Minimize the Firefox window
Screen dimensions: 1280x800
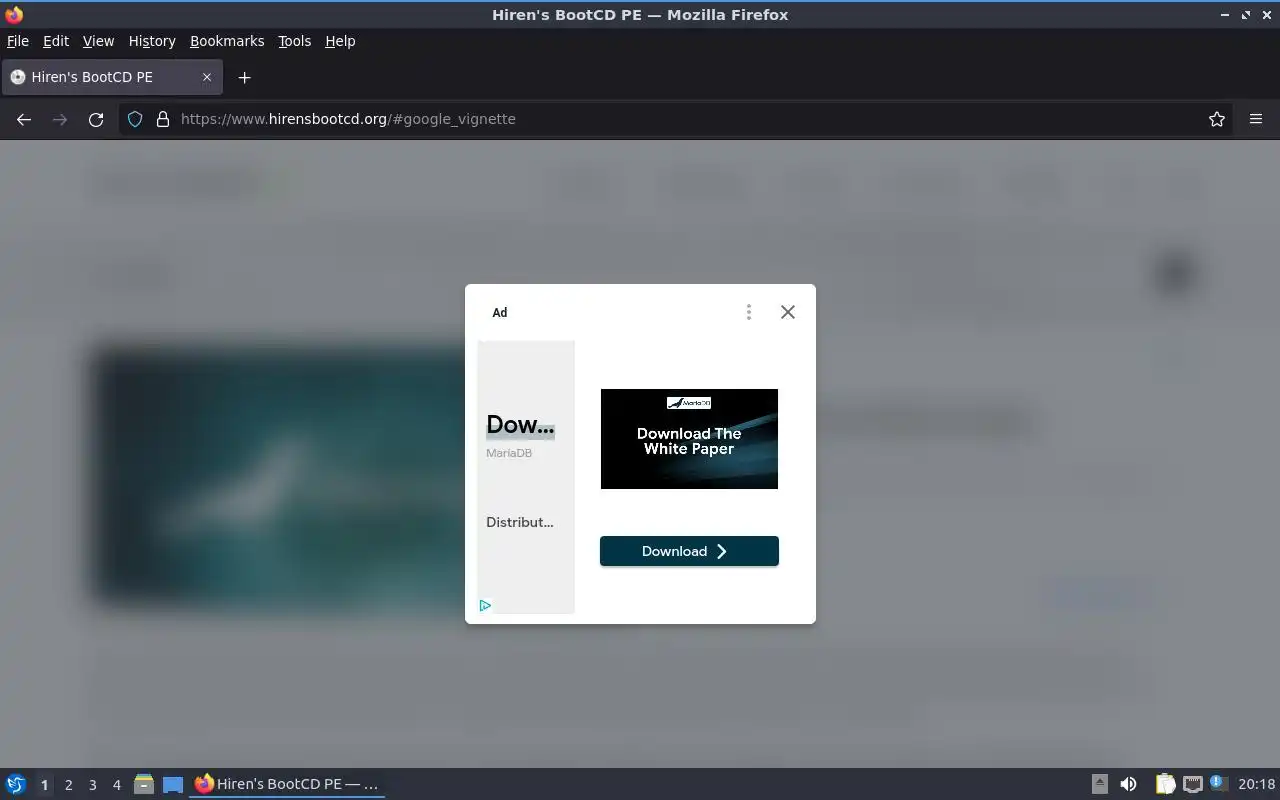coord(1225,15)
